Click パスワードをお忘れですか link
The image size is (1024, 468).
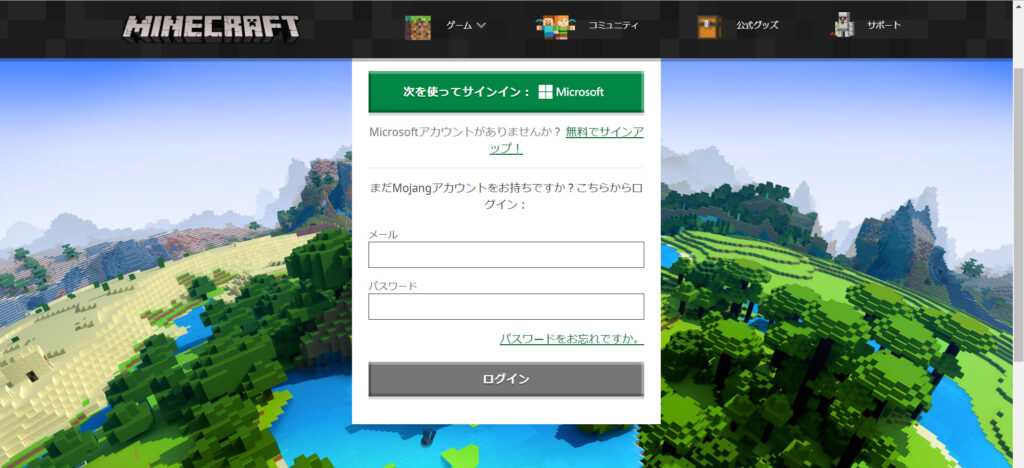[572, 339]
